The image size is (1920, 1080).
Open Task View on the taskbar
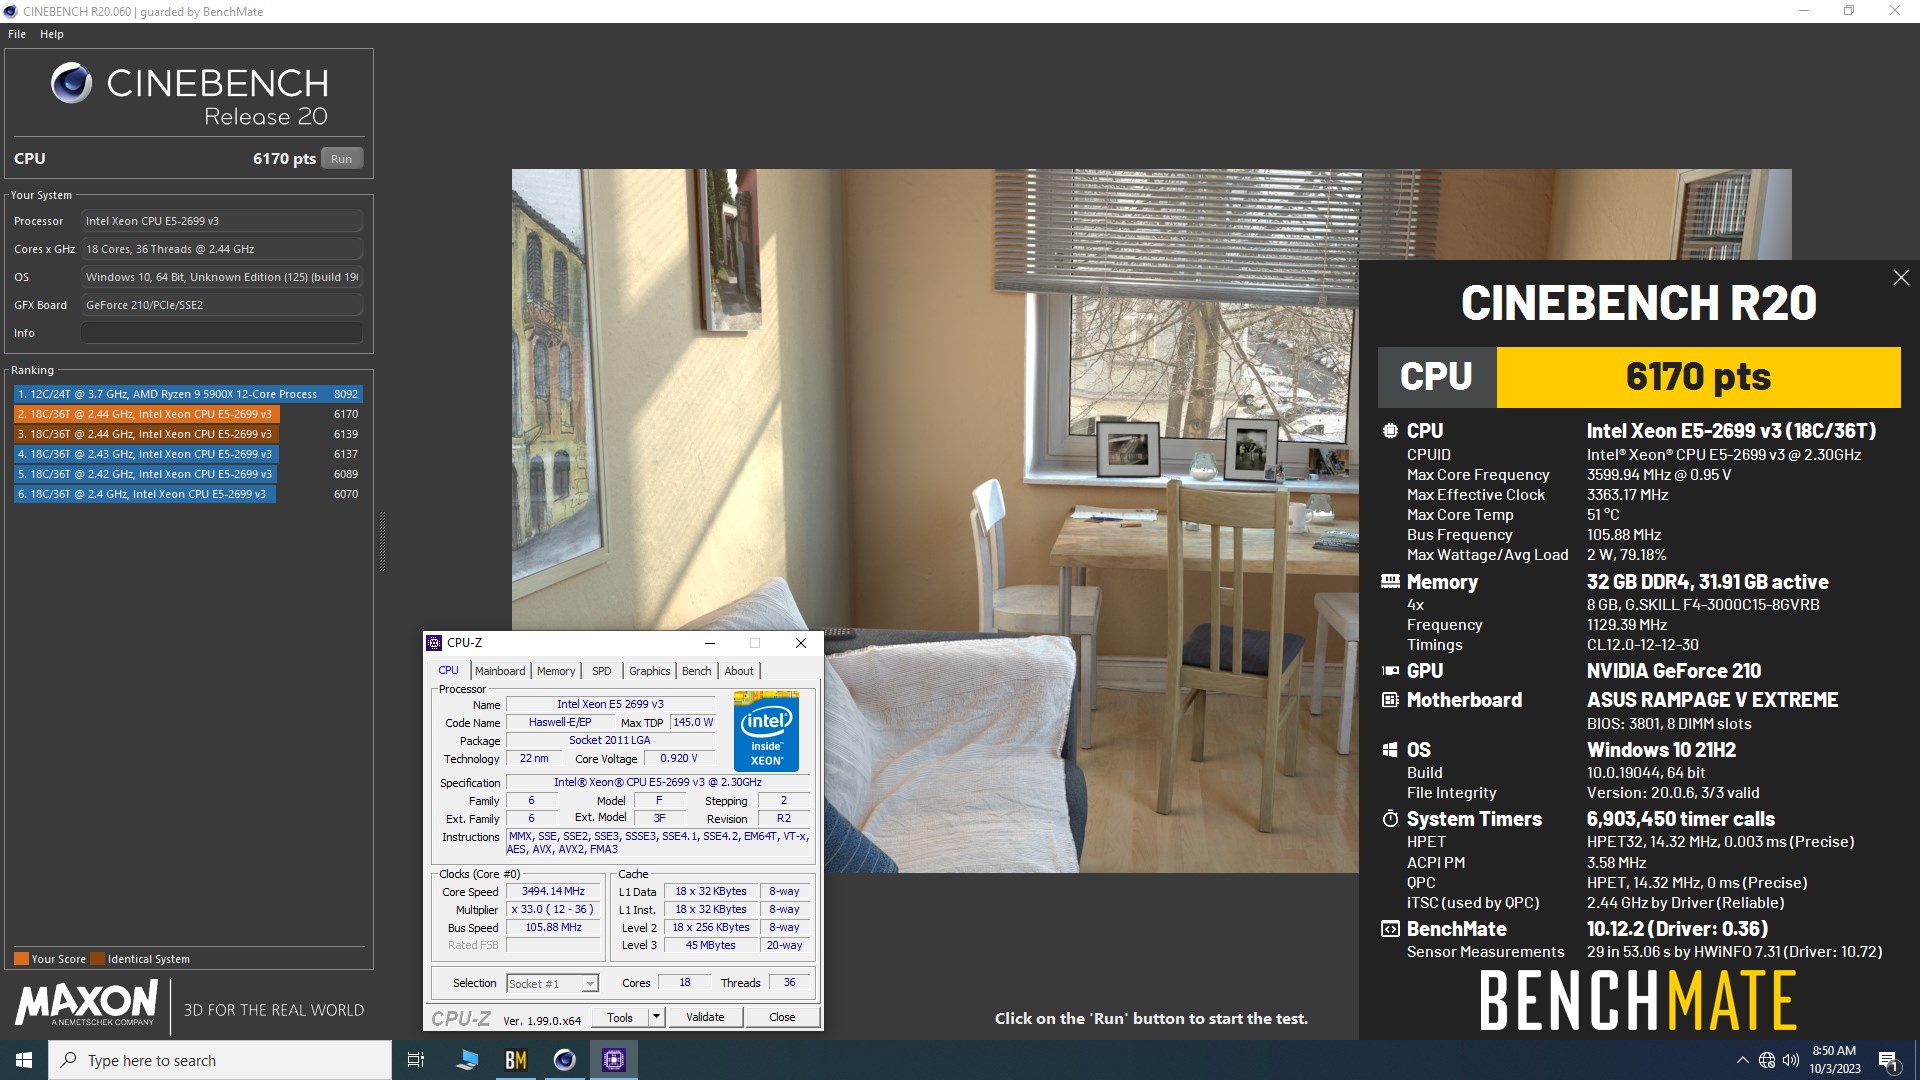click(416, 1060)
